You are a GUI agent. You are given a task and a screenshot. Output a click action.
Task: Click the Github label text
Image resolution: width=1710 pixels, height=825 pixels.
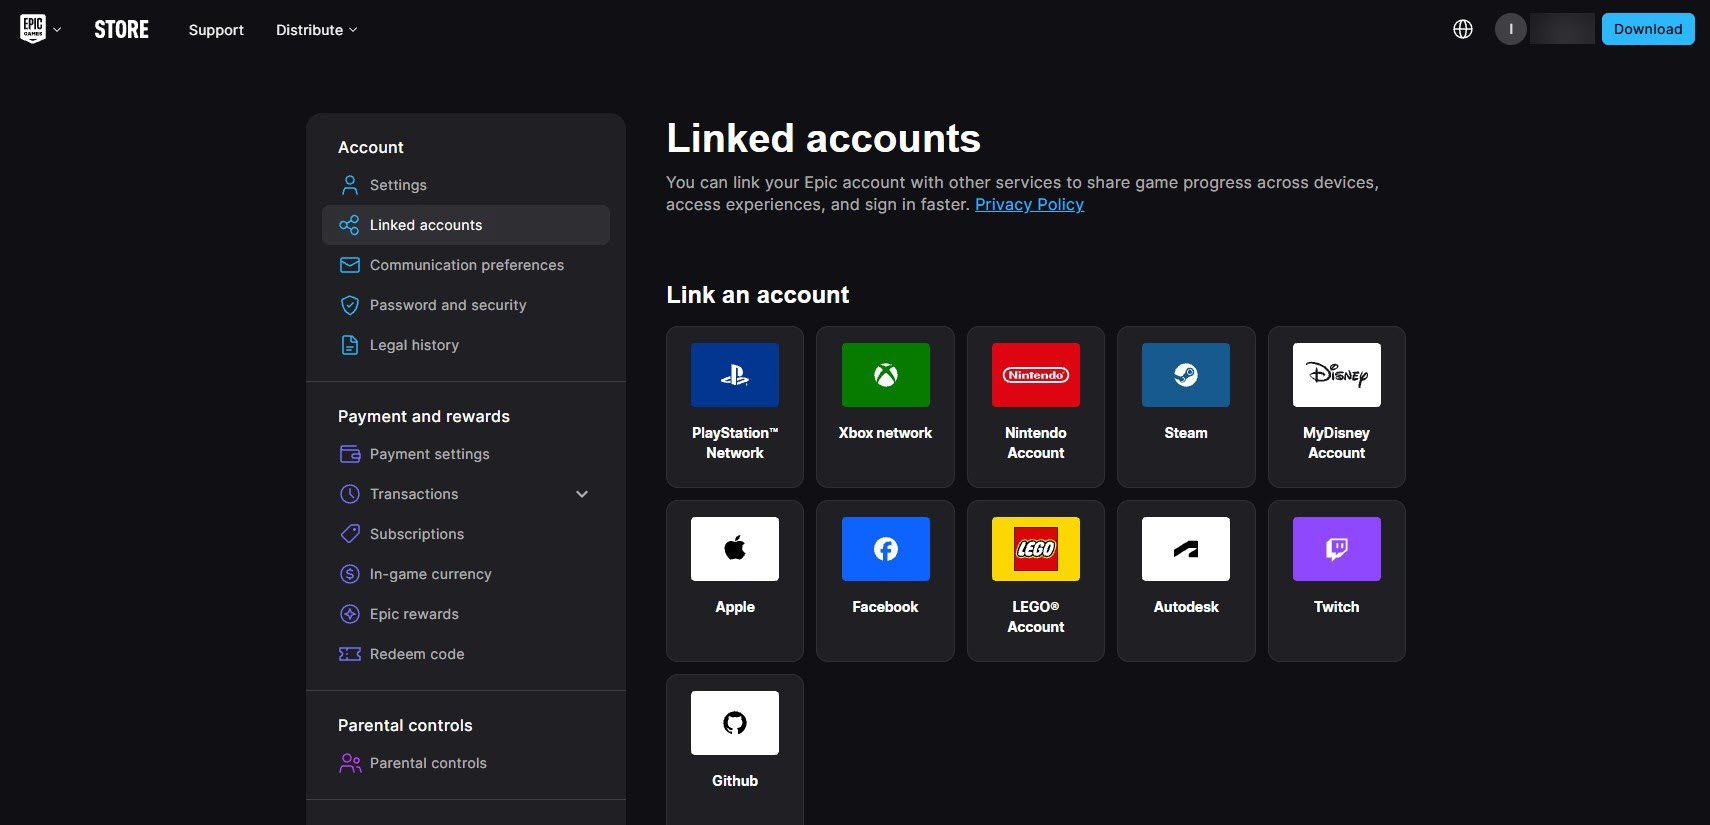(x=735, y=781)
